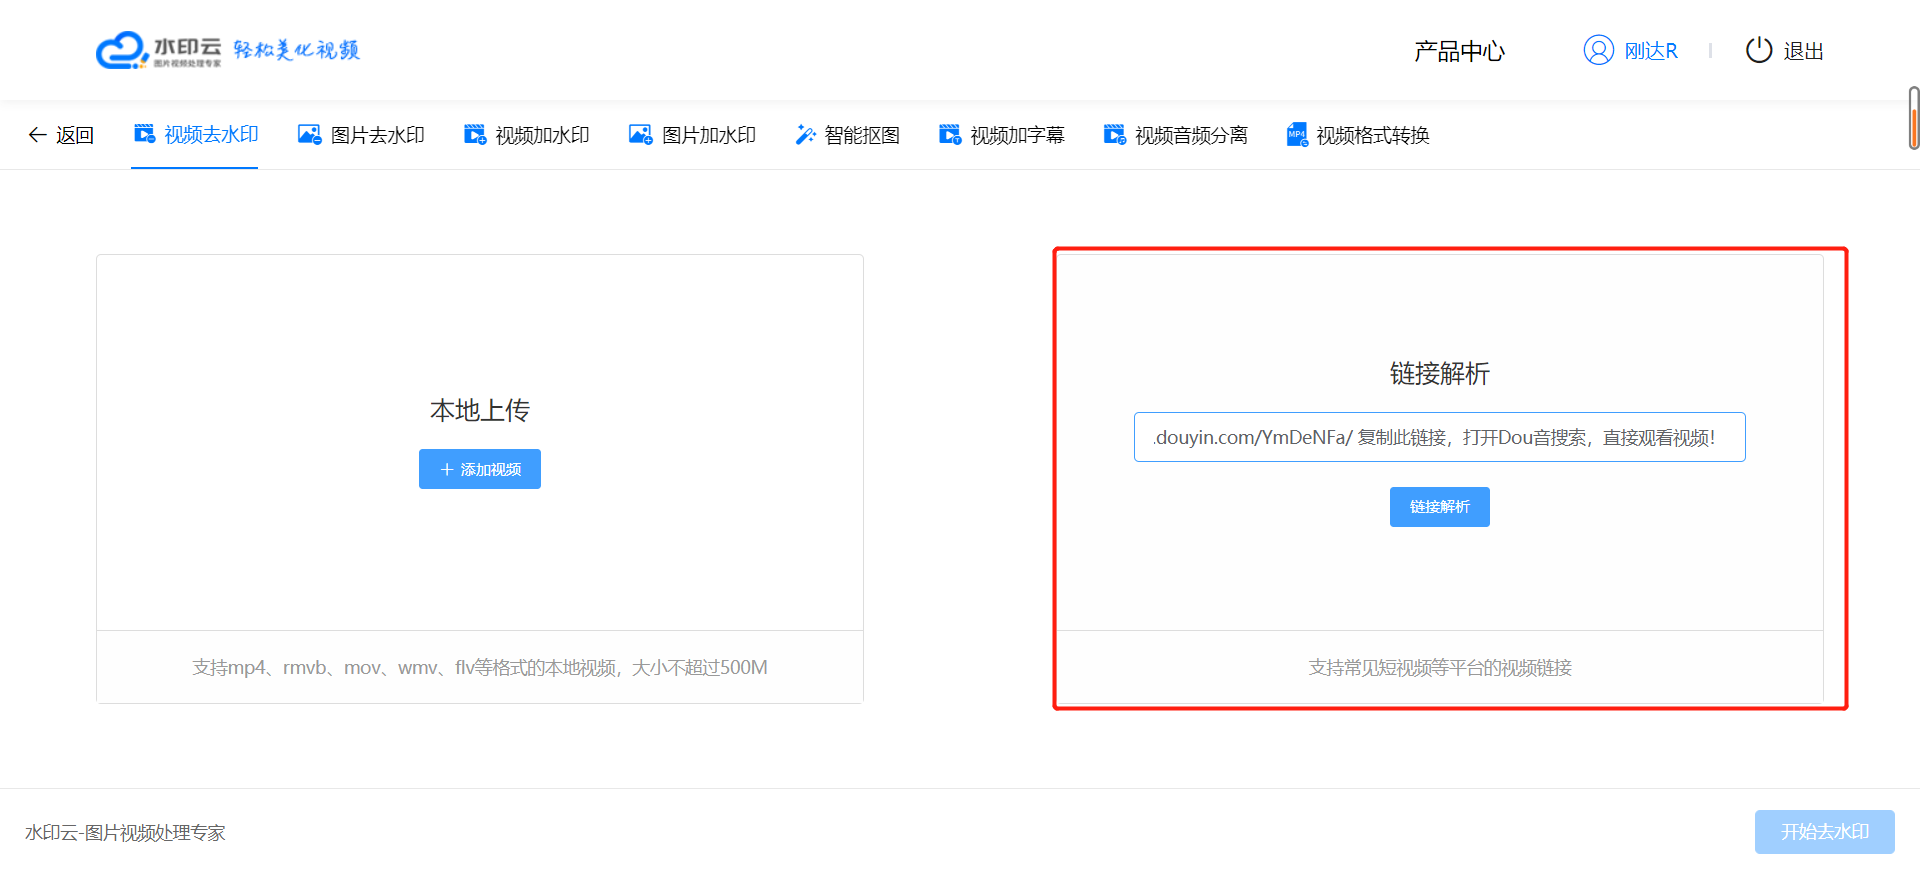Viewport: 1920px width, 874px height.
Task: Click the 图片加水印 image icon
Action: (x=640, y=134)
